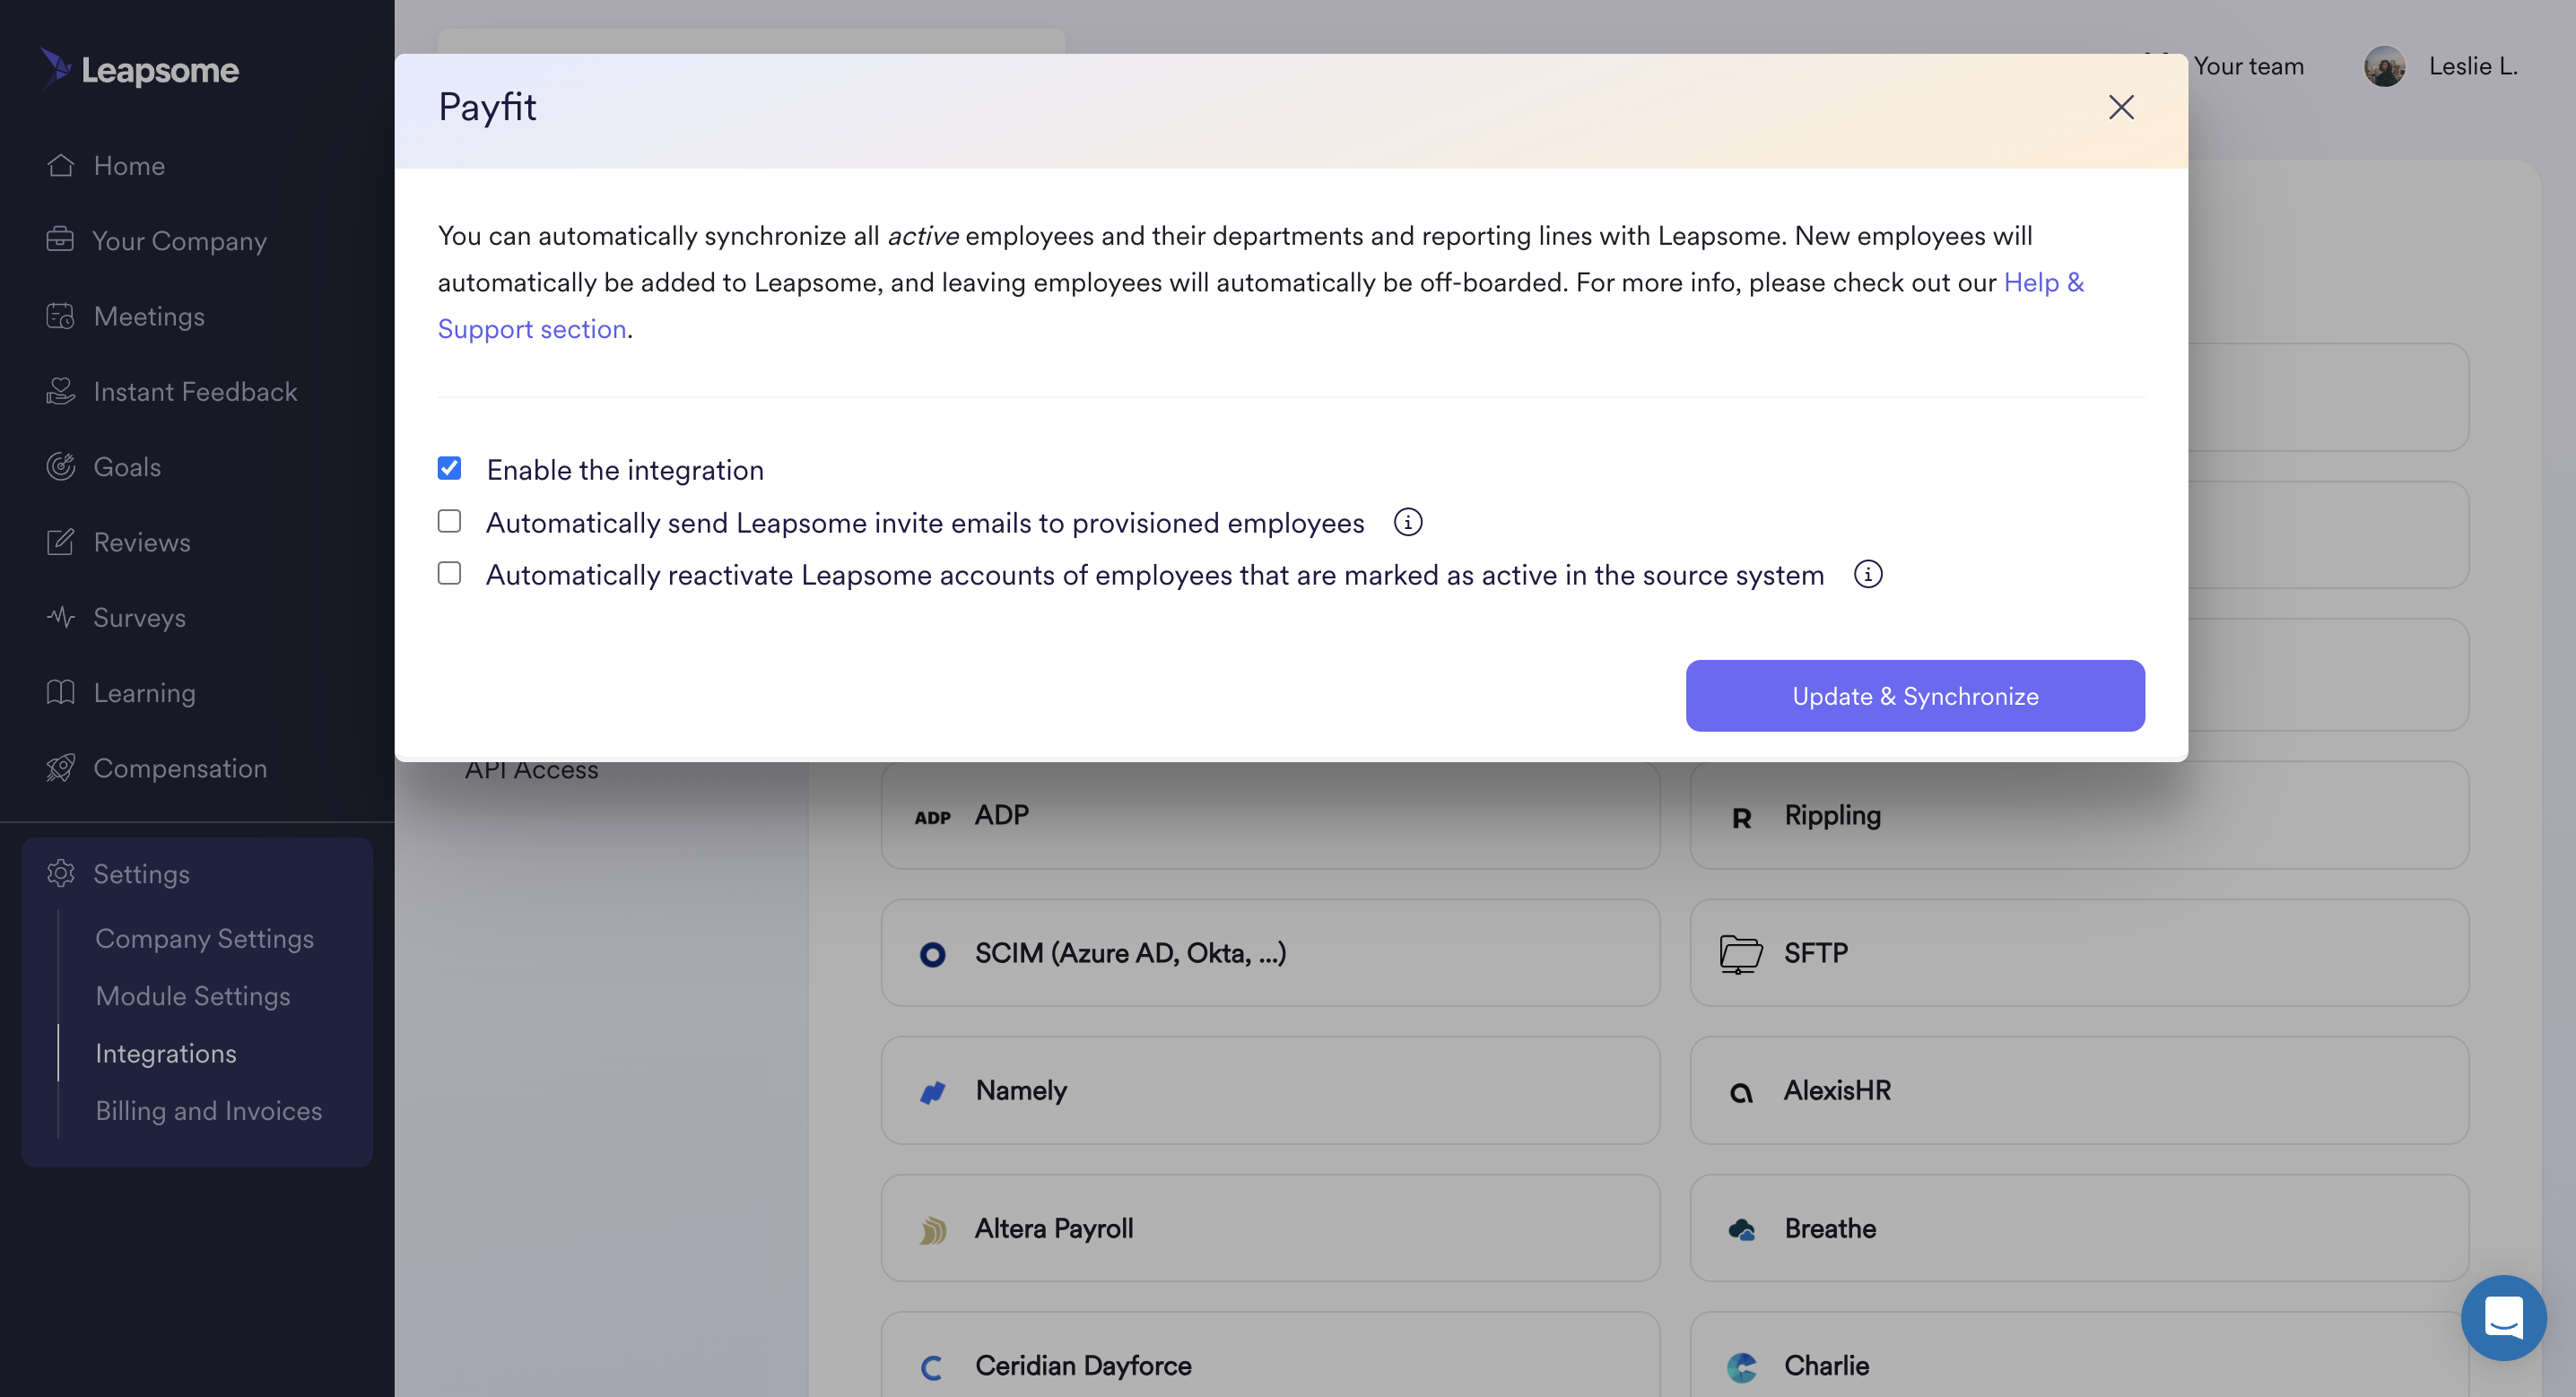Click the Ceridian Dayforce logo icon
The height and width of the screenshot is (1397, 2576).
pos(932,1367)
